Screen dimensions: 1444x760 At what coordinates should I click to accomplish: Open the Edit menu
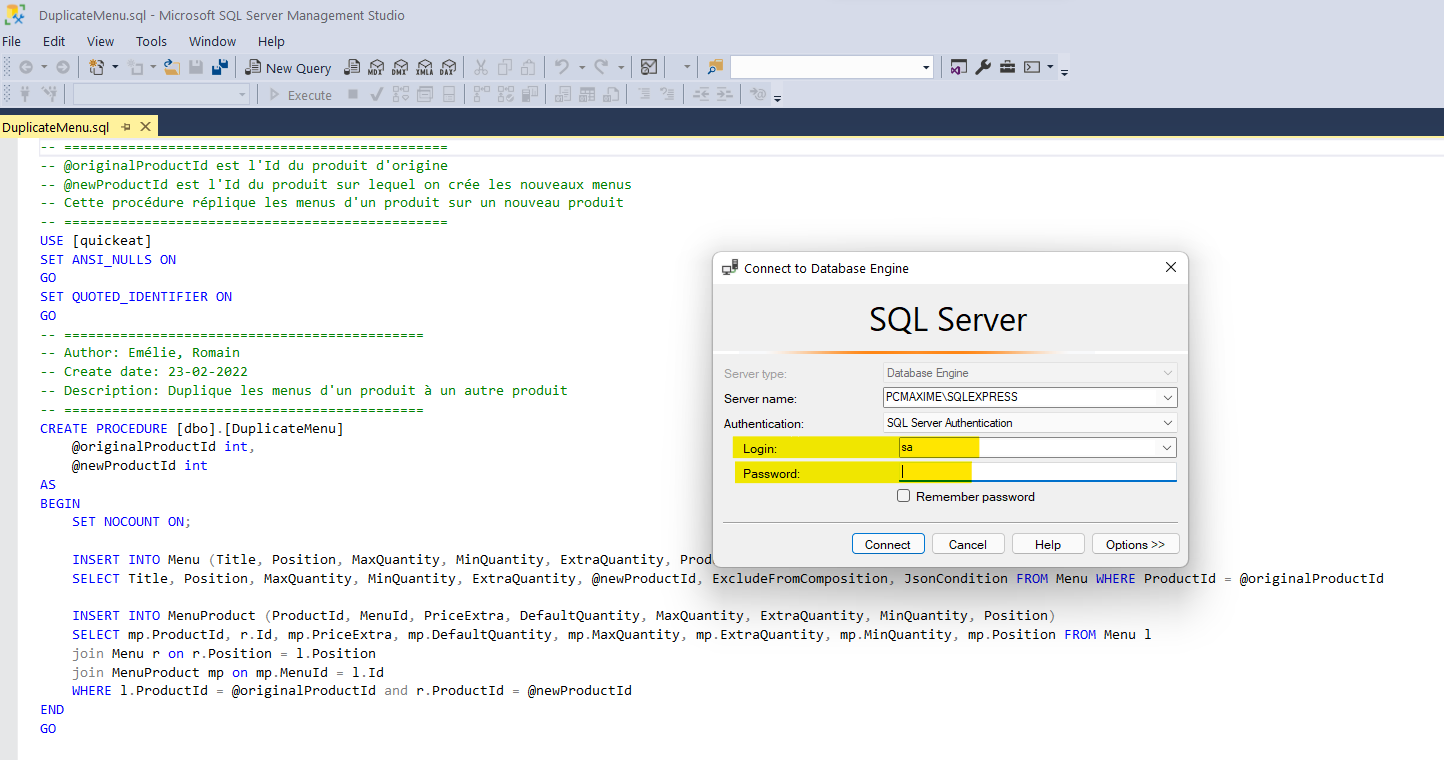coord(54,41)
